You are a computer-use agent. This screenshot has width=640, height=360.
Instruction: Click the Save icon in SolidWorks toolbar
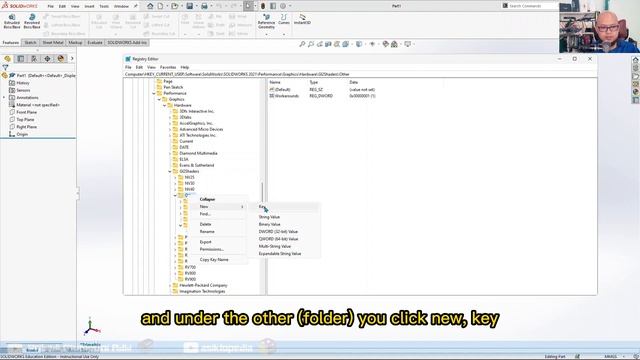190,6
